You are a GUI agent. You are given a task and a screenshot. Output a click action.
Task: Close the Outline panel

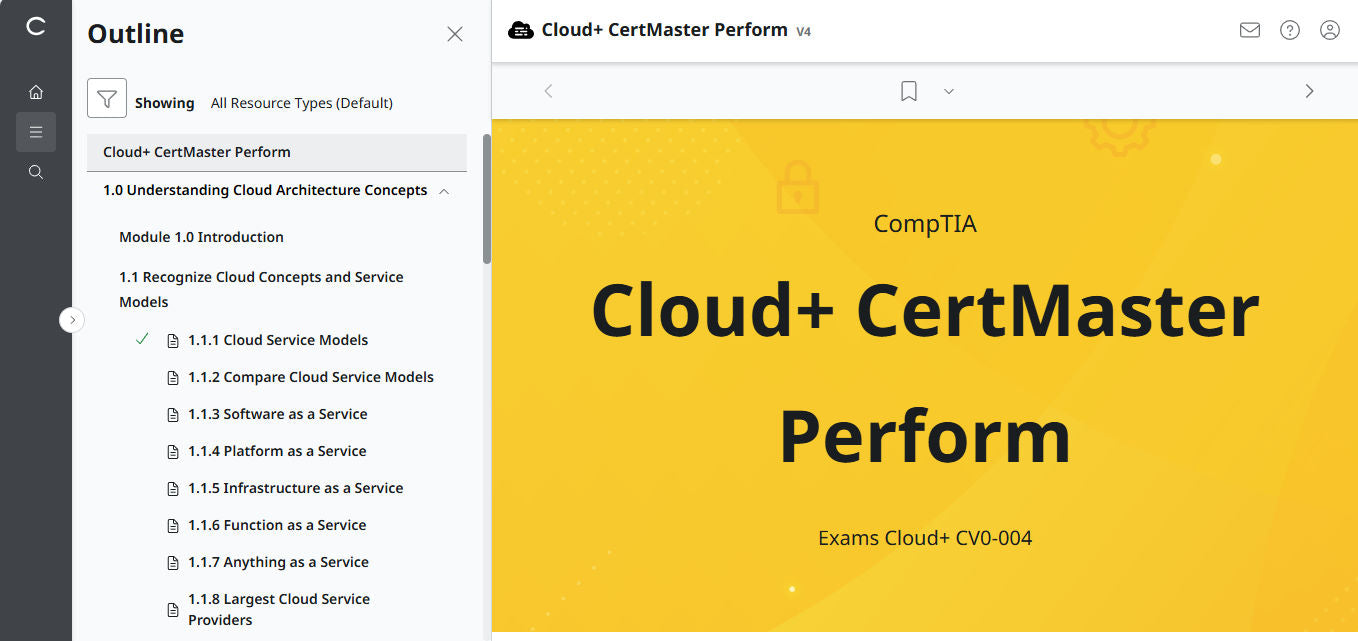click(x=455, y=33)
